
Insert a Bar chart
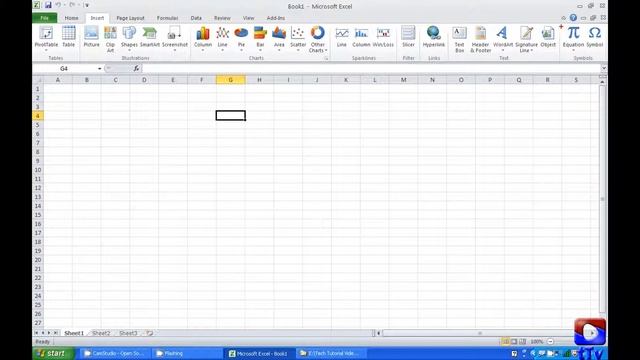260,38
